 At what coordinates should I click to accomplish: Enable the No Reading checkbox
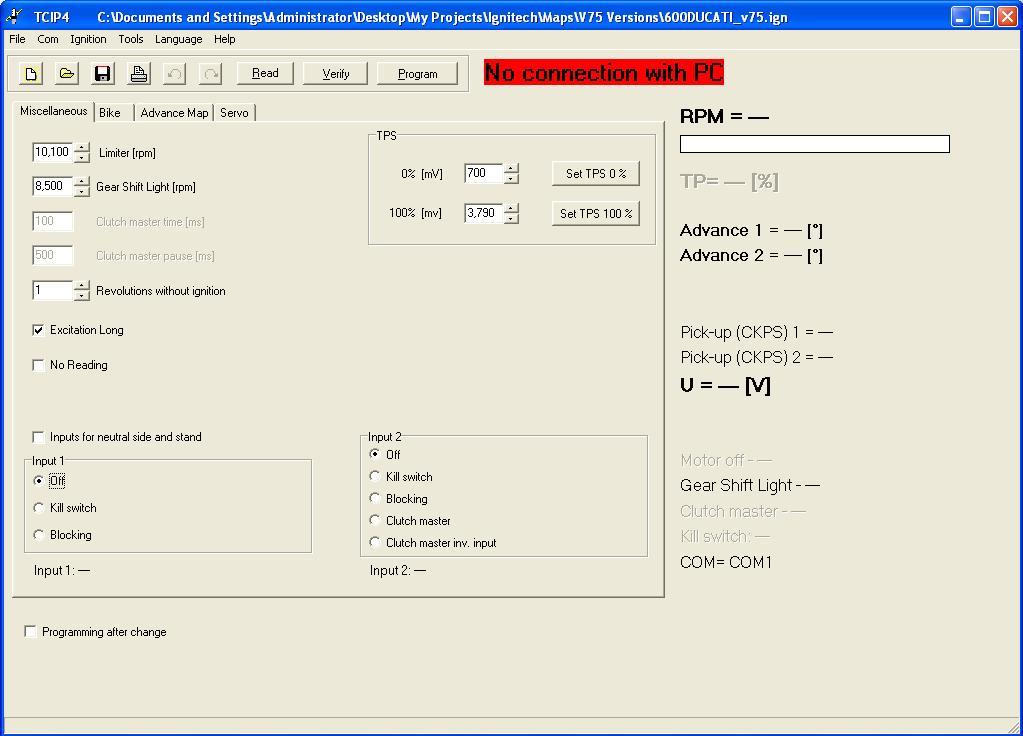pos(39,365)
